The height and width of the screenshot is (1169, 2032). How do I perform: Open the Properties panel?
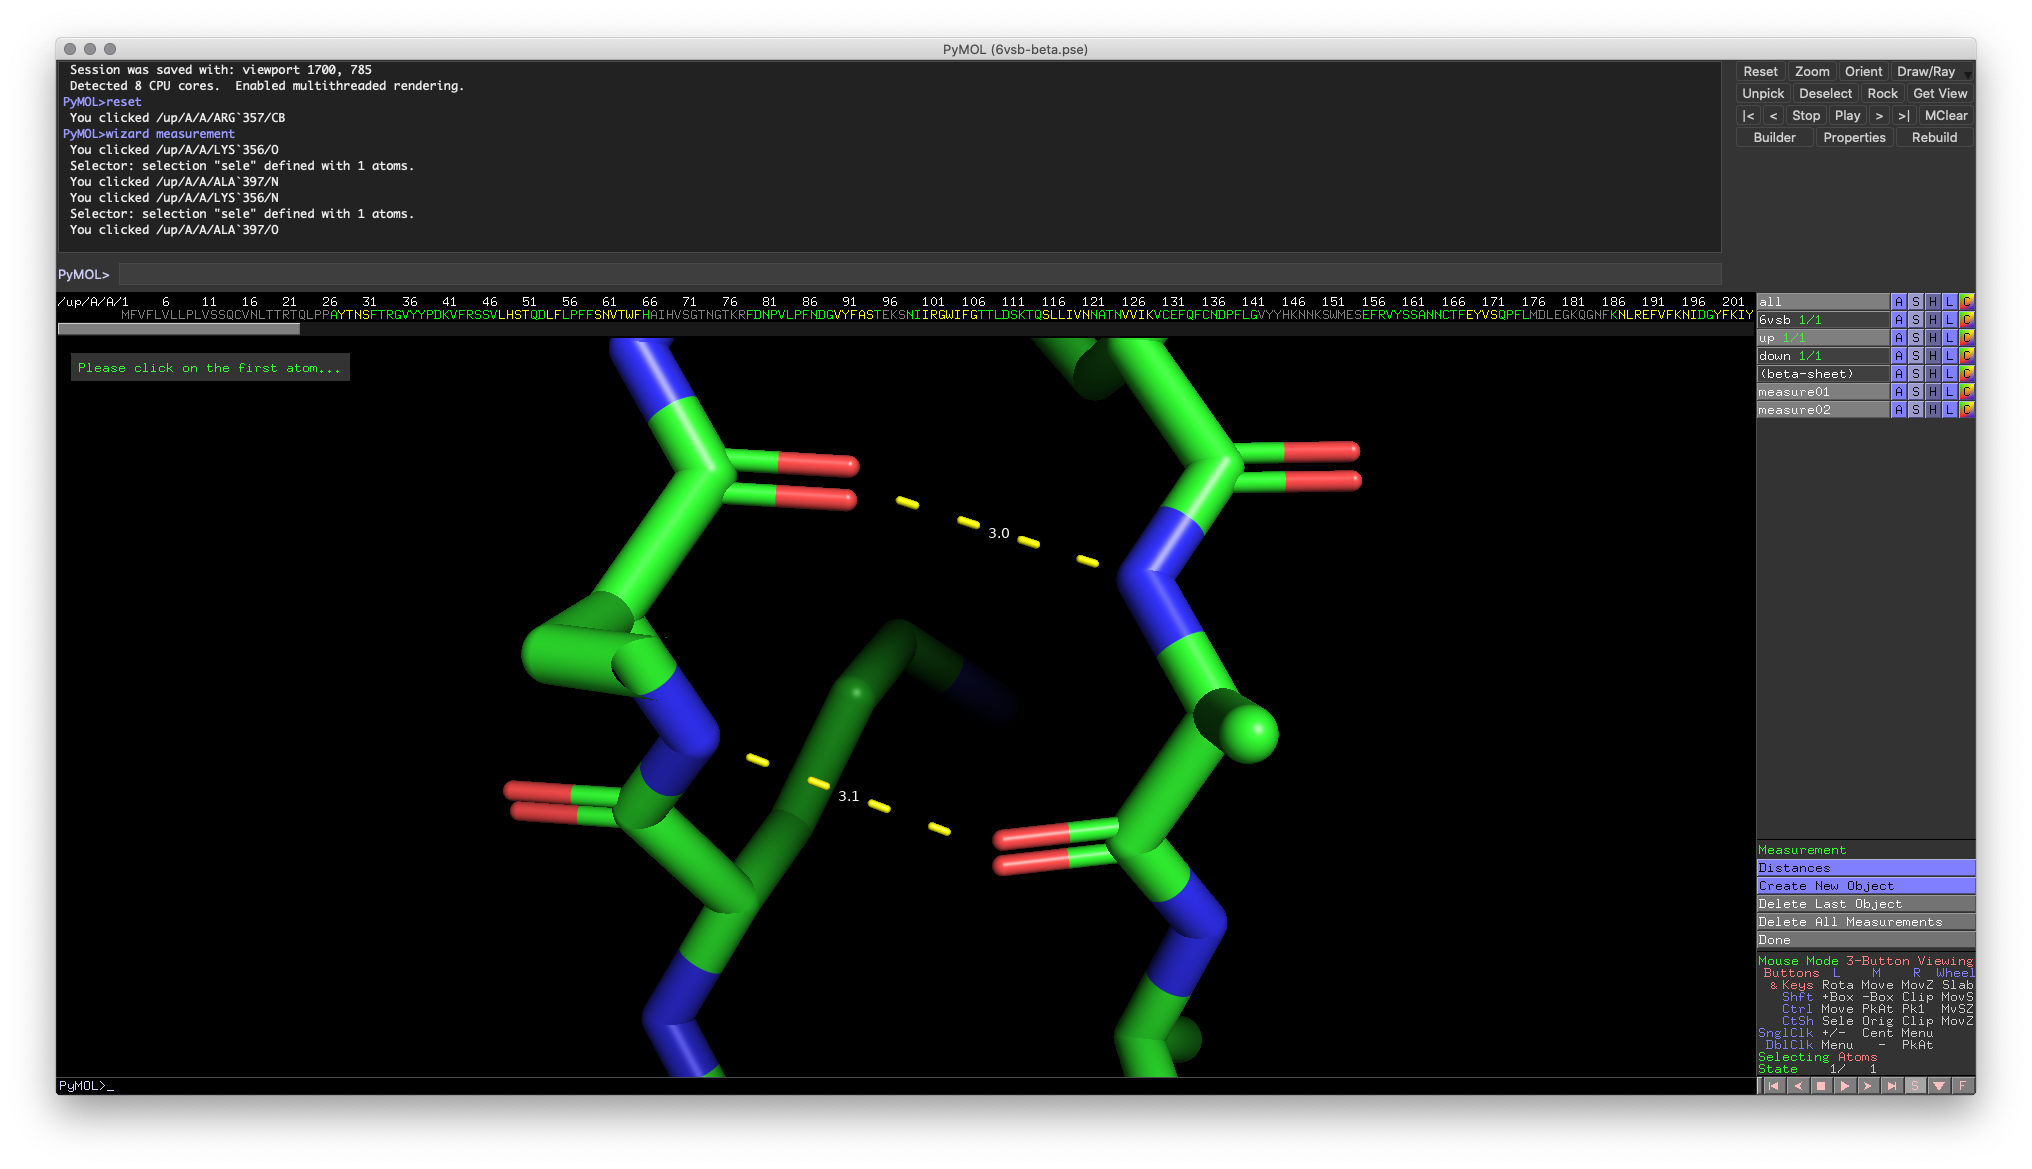pos(1854,138)
